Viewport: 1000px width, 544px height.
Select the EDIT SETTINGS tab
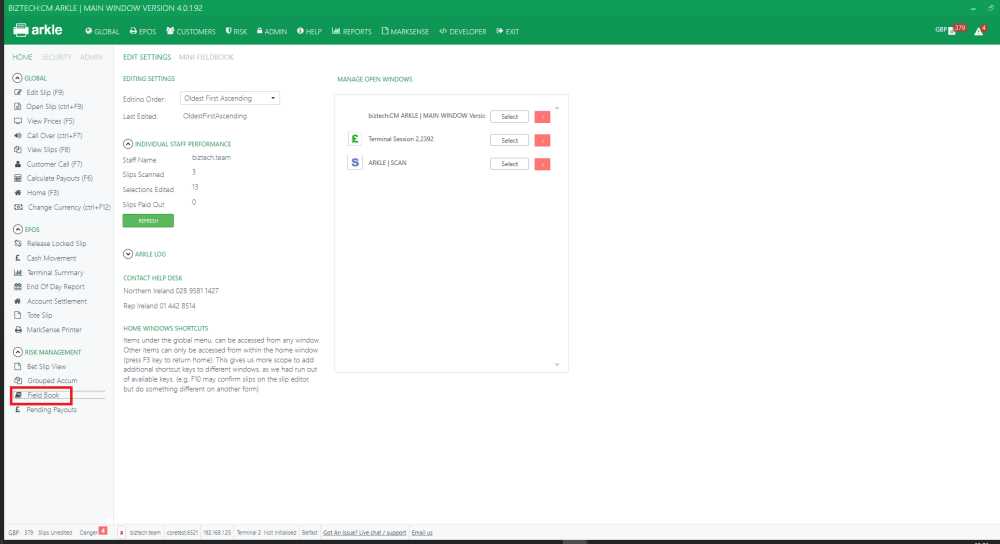click(x=147, y=57)
